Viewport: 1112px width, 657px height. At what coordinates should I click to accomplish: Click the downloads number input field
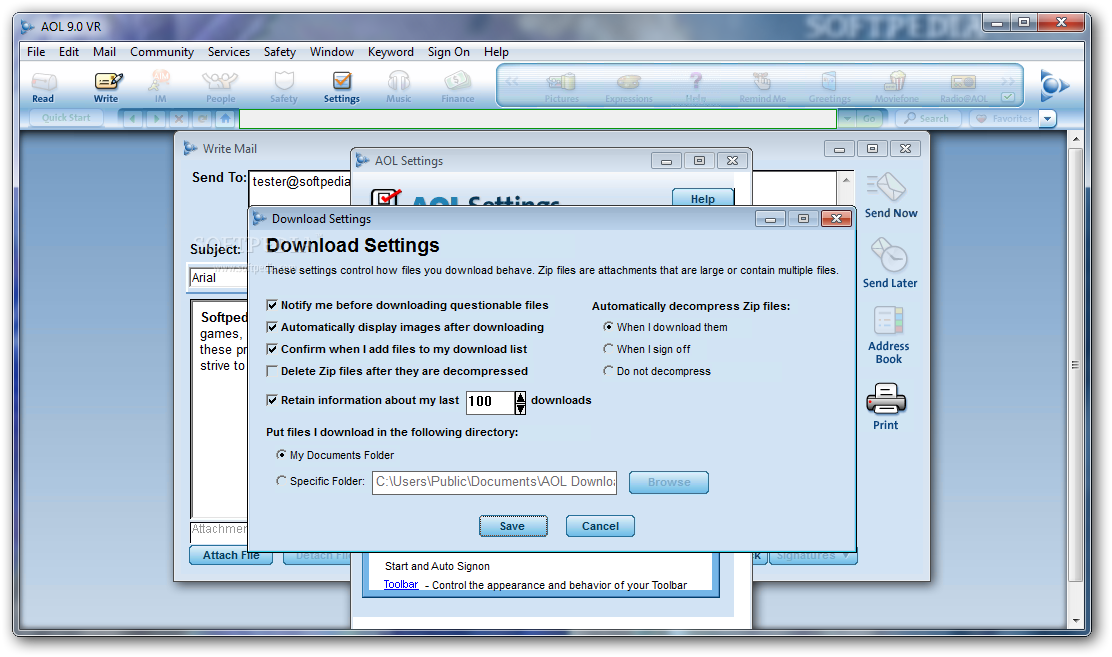click(490, 402)
